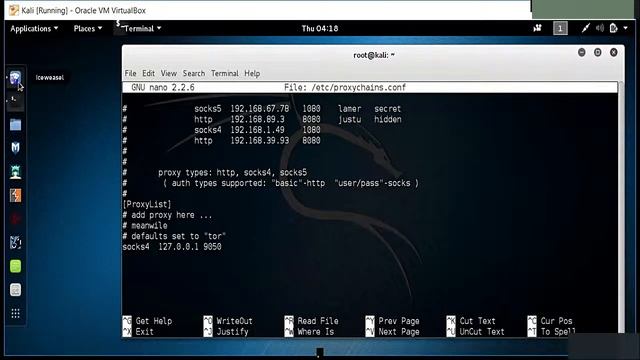Click the 'proxy types: http, socks4, socks5' line
This screenshot has height=360, width=640.
[215, 172]
